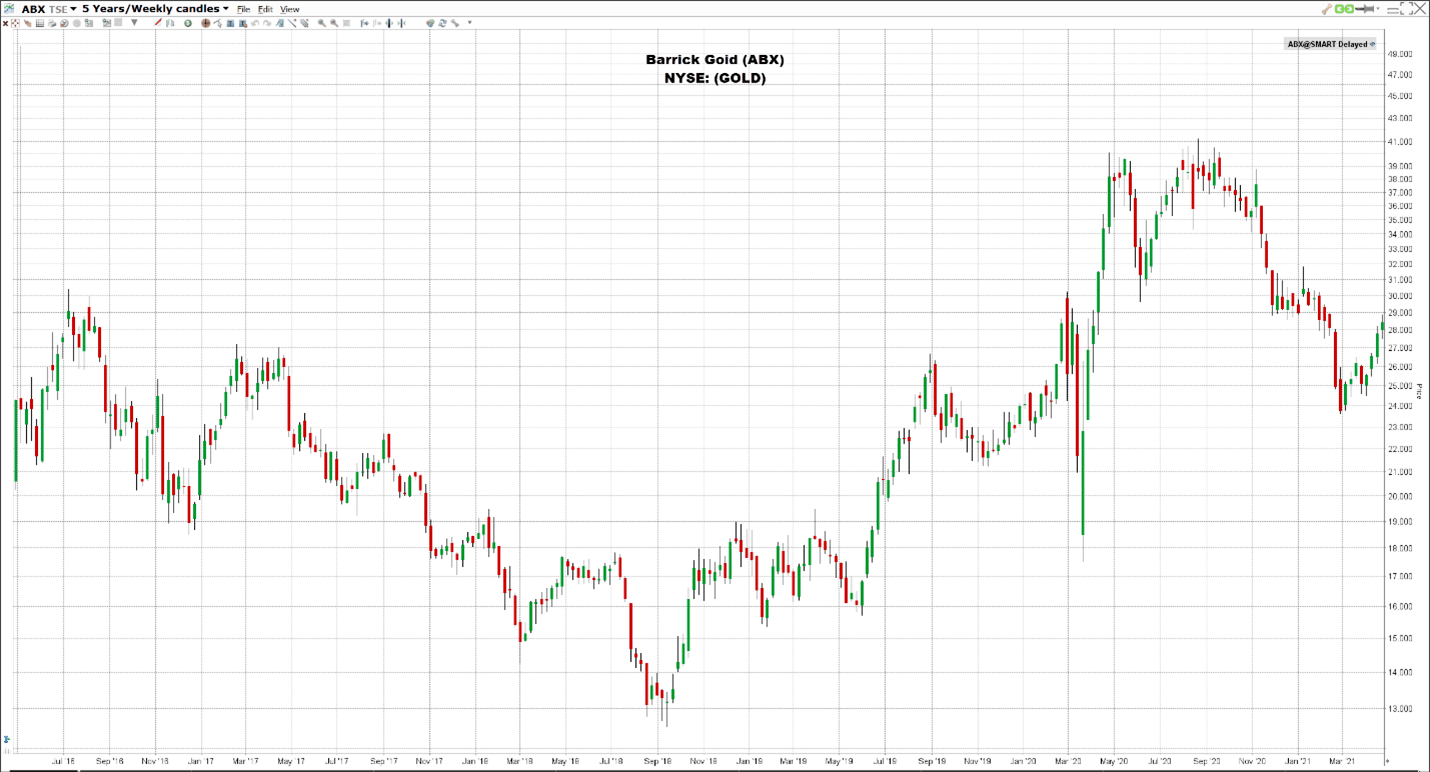
Task: Click the print chart toolbar icon
Action: point(52,23)
